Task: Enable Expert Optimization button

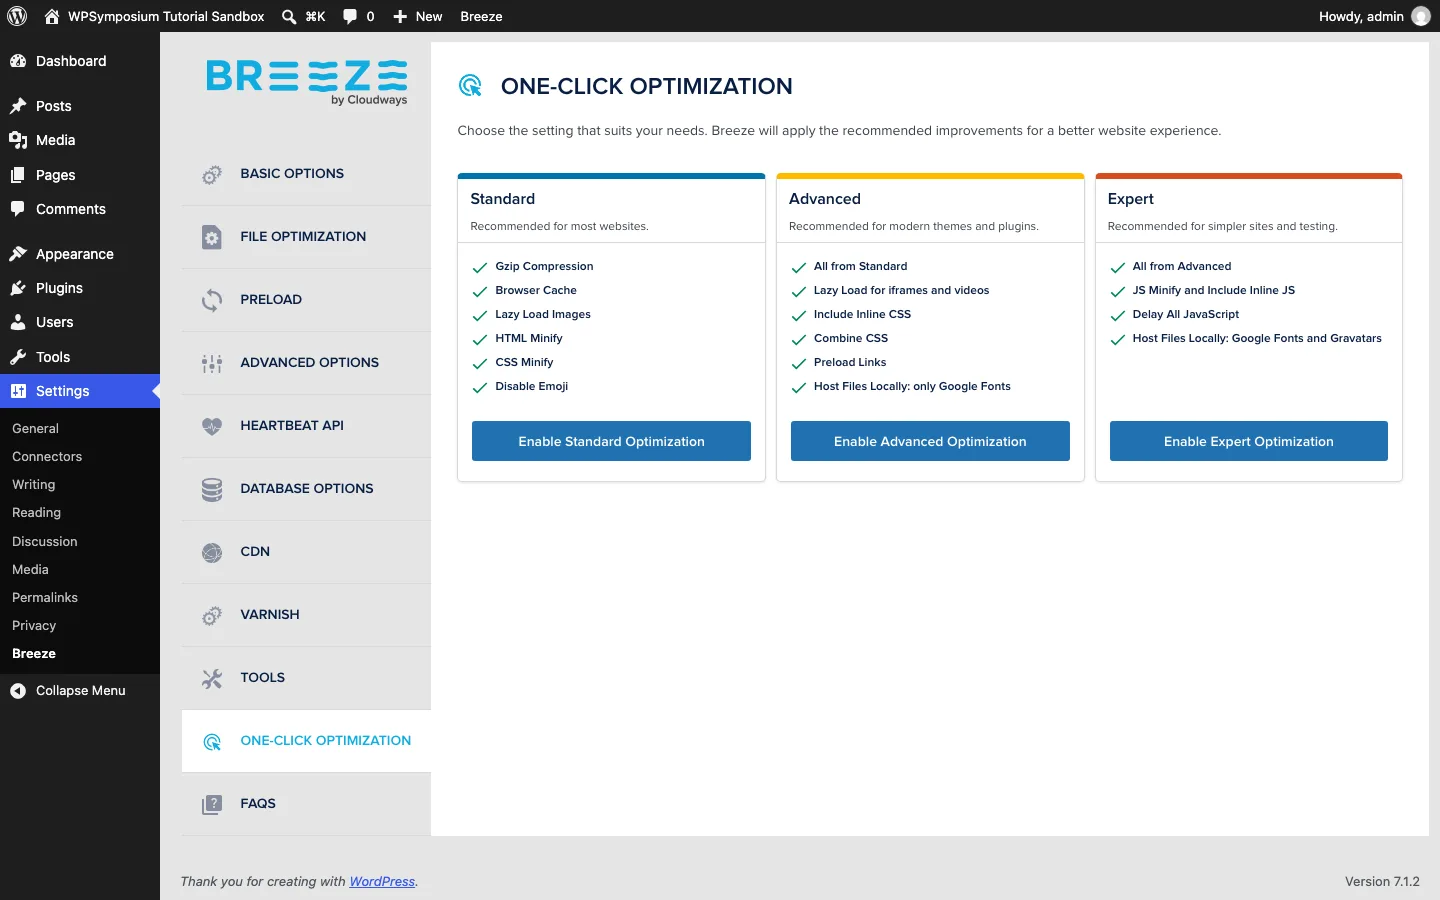Action: click(1249, 441)
